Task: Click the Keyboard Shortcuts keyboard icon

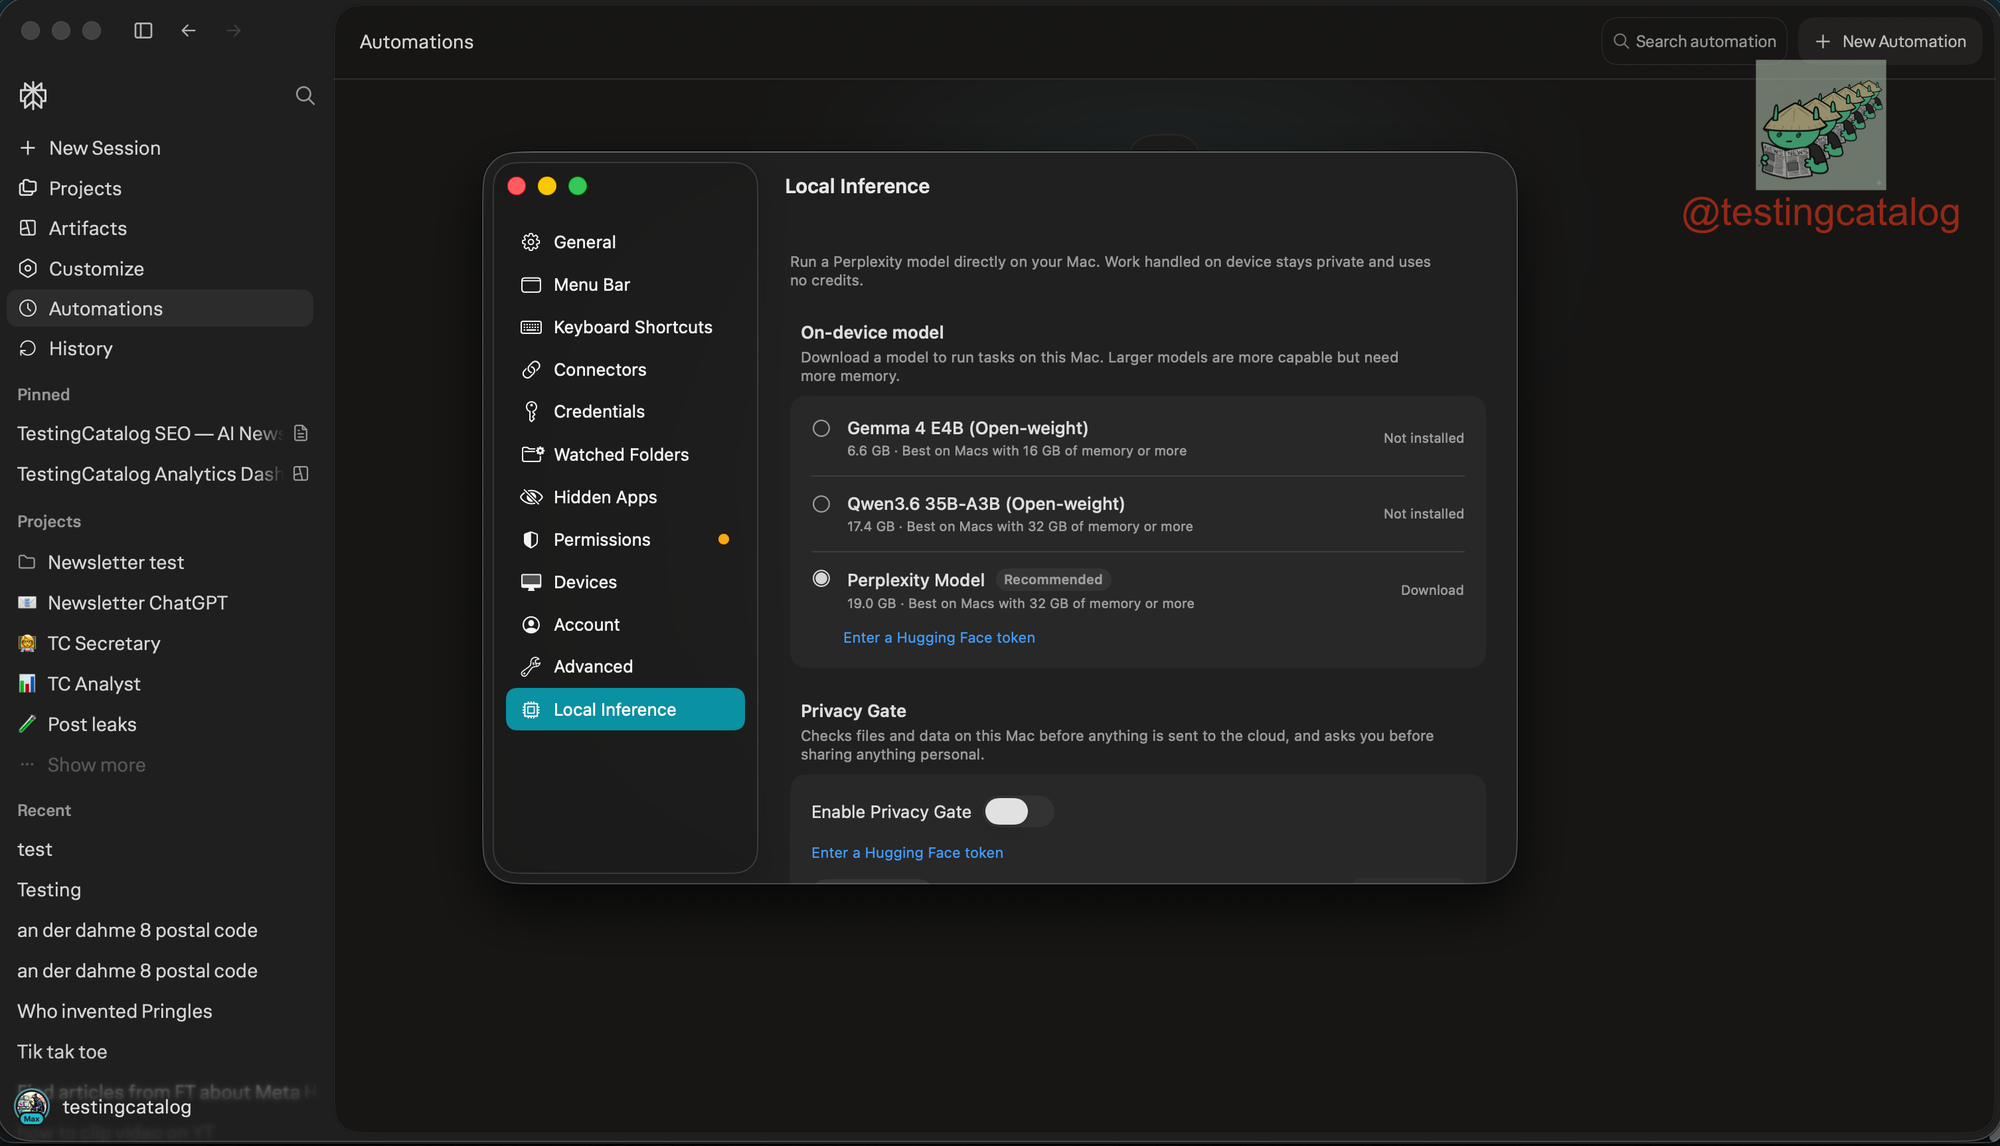Action: point(531,327)
